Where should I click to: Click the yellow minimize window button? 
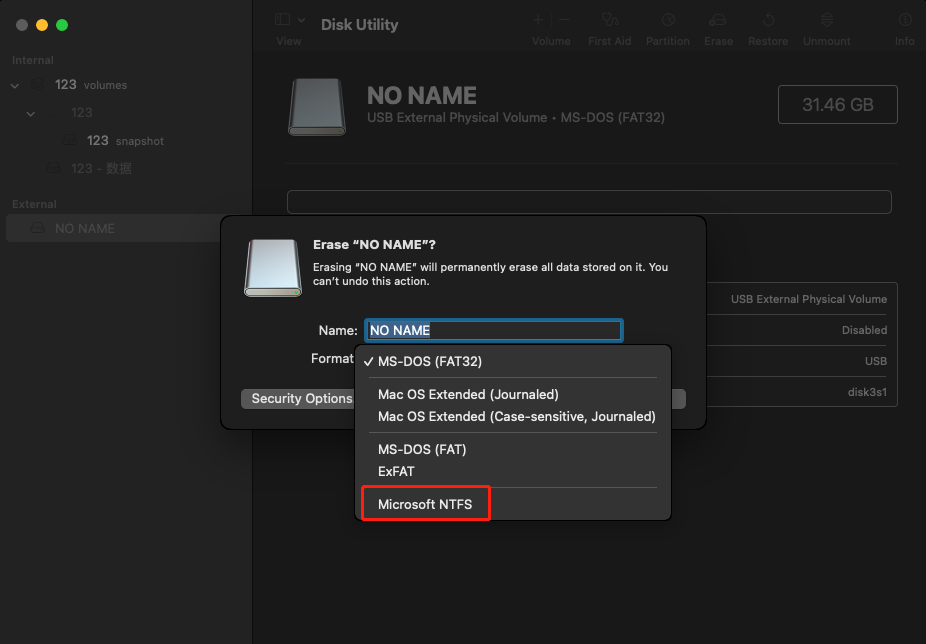[x=42, y=25]
